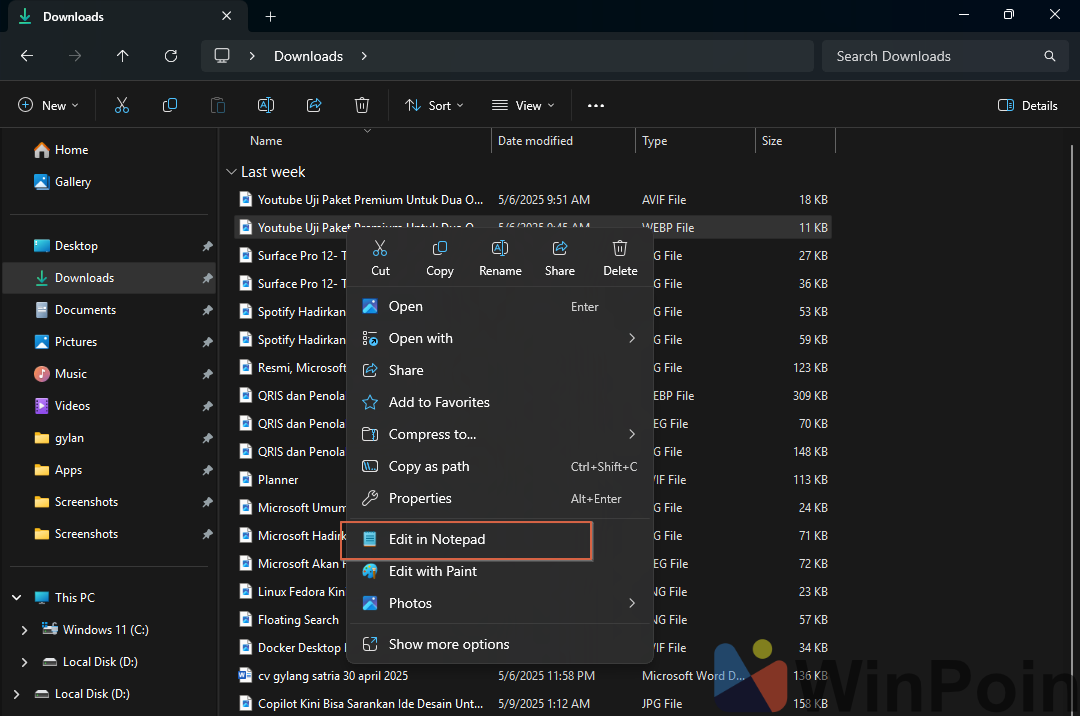Expand the Compress to submenu

pyautogui.click(x=632, y=434)
